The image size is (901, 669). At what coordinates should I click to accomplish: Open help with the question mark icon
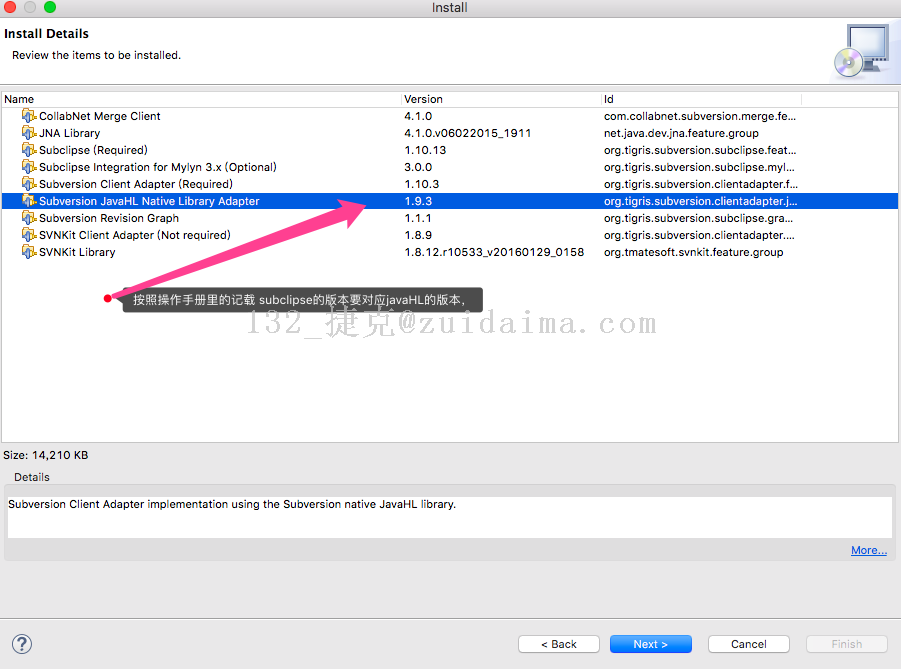pos(22,644)
